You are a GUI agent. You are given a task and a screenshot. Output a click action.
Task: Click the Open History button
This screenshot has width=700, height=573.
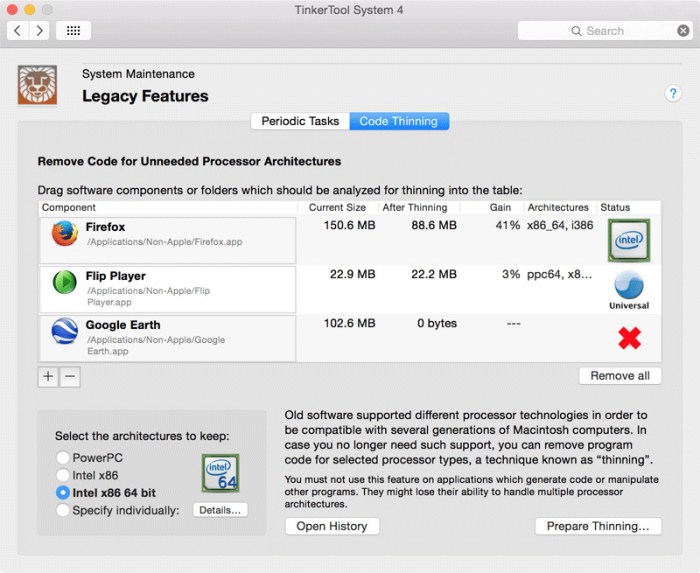[x=332, y=526]
